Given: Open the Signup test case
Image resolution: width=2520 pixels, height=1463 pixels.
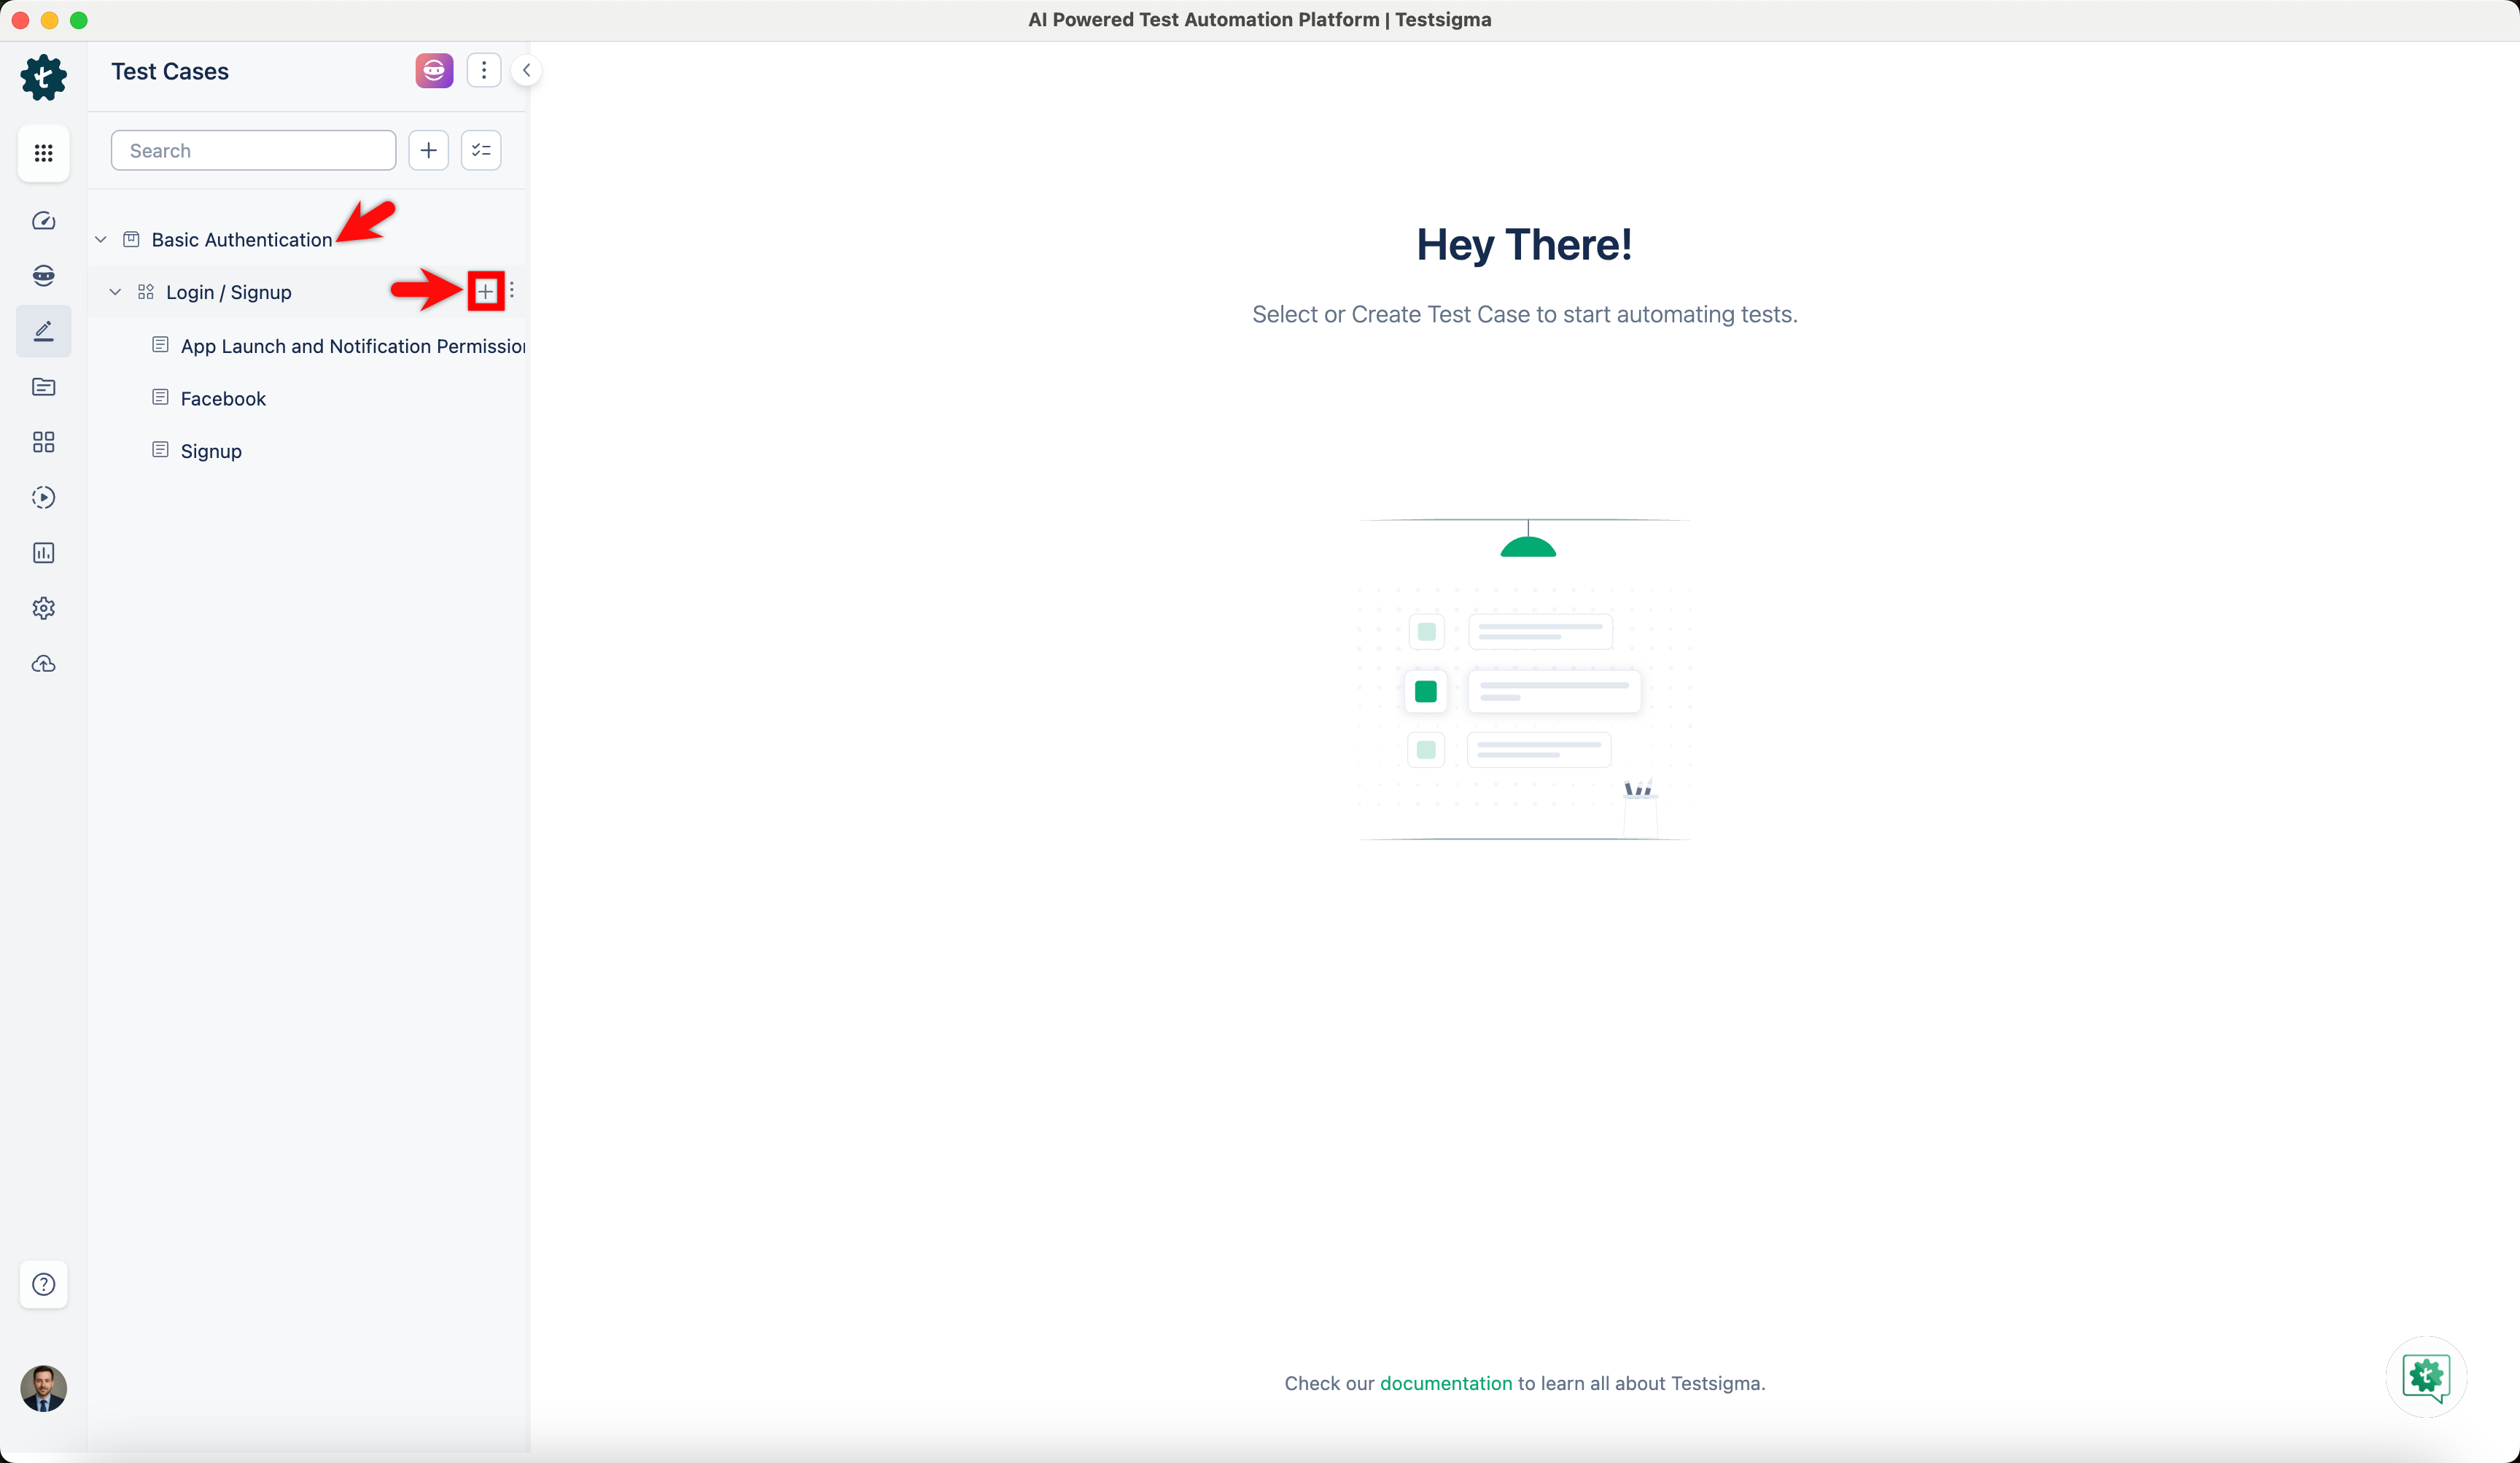Looking at the screenshot, I should pos(211,451).
